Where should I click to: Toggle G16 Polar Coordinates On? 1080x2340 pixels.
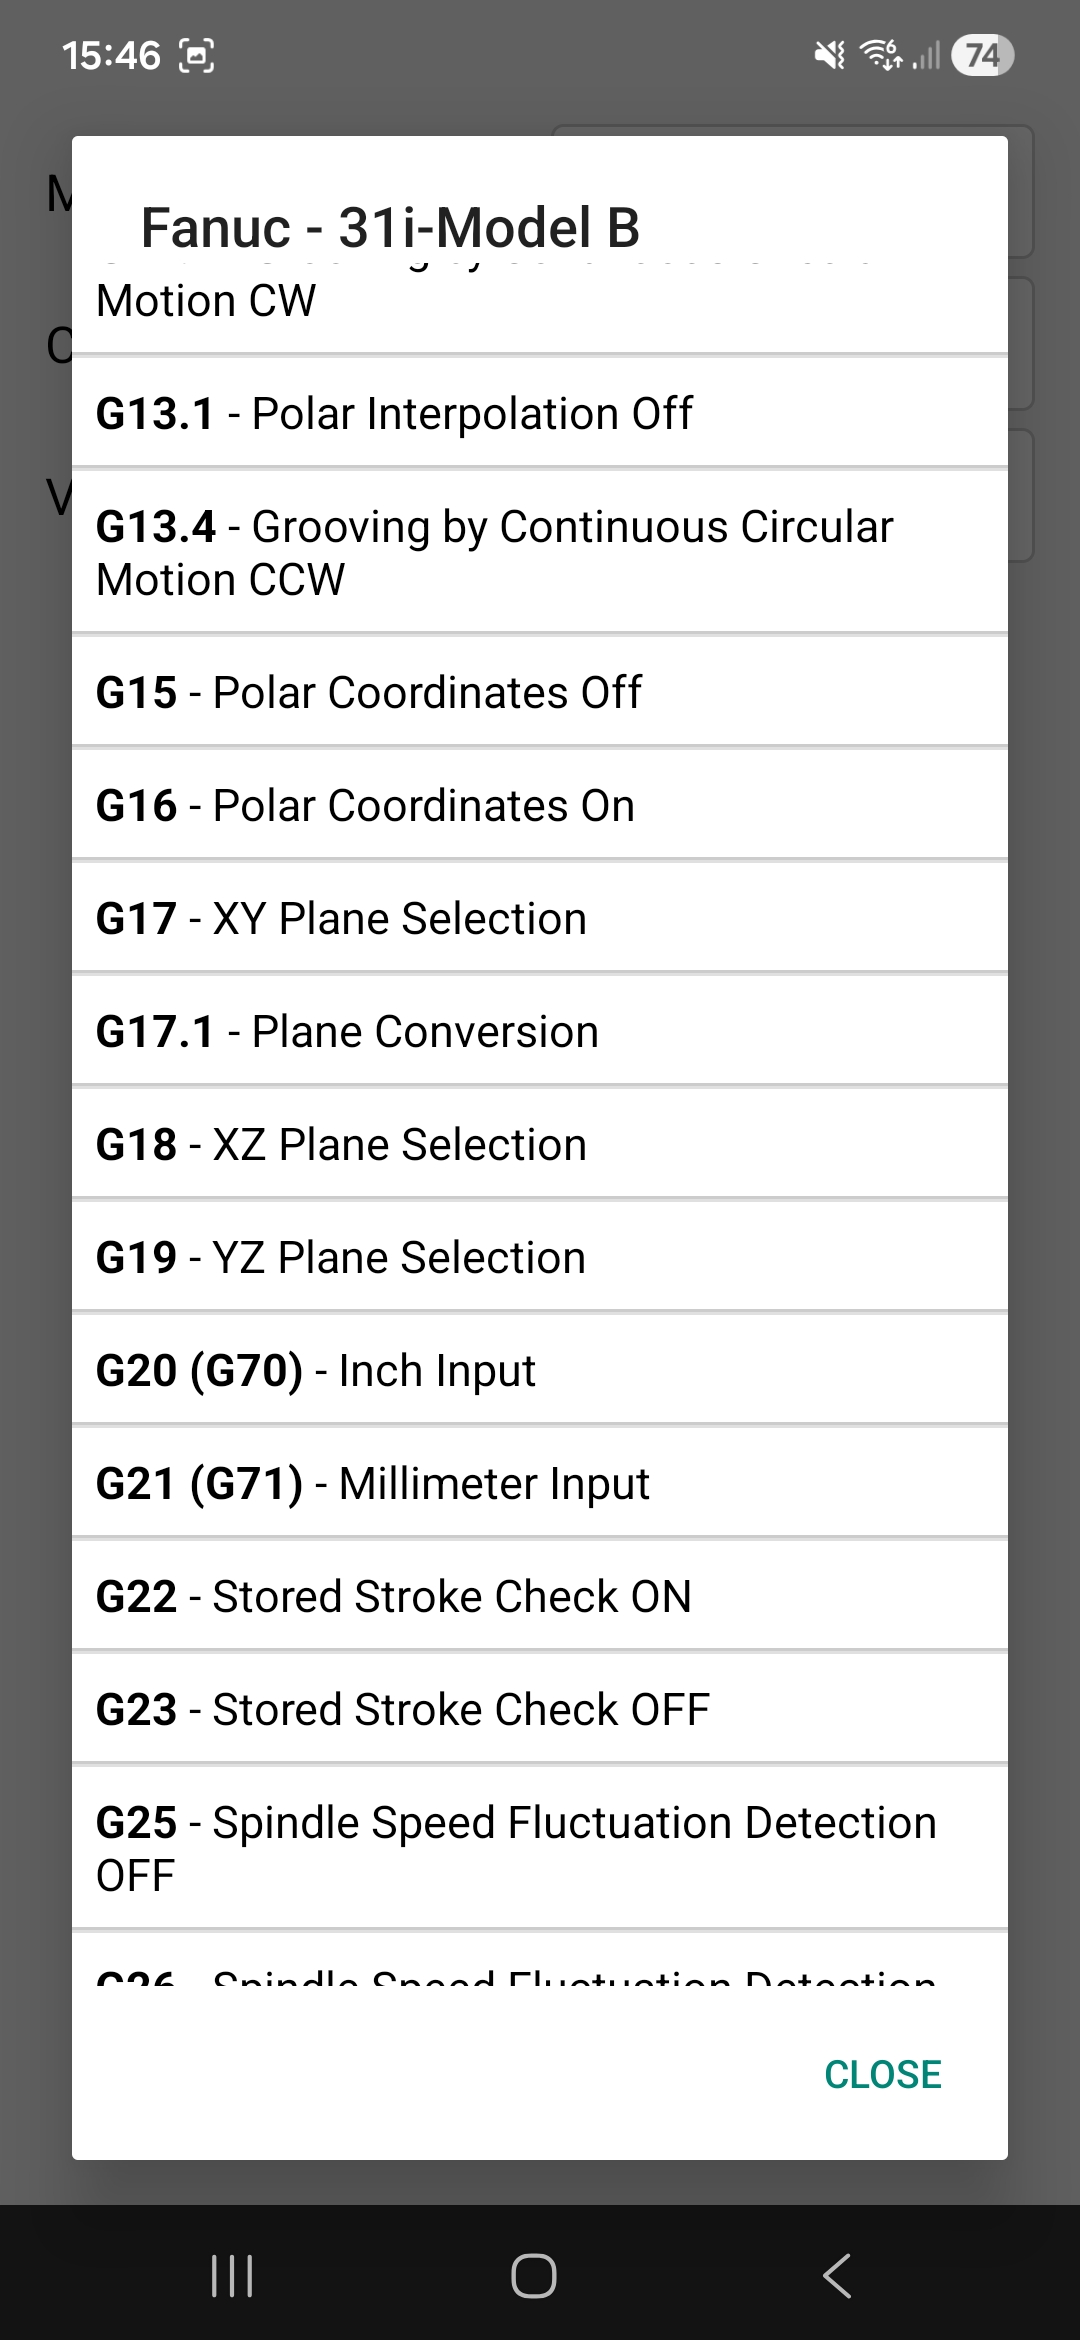[540, 803]
